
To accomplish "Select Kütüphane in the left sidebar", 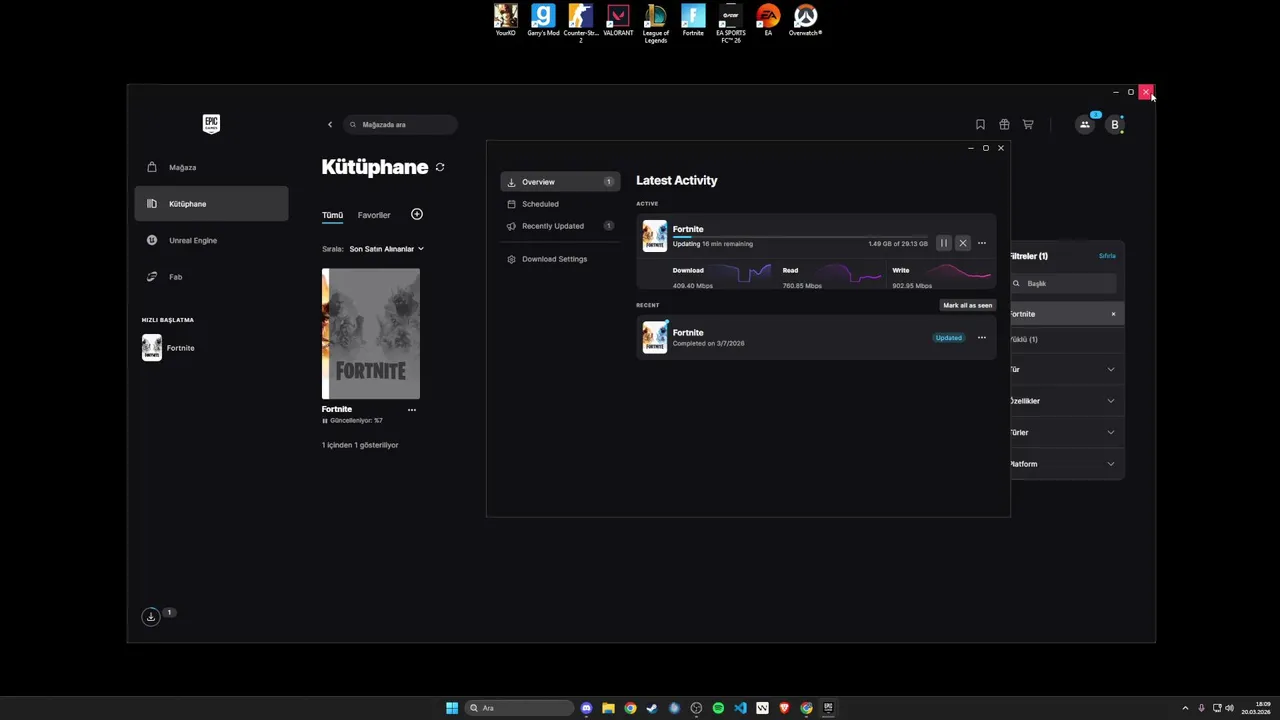I will pyautogui.click(x=211, y=204).
